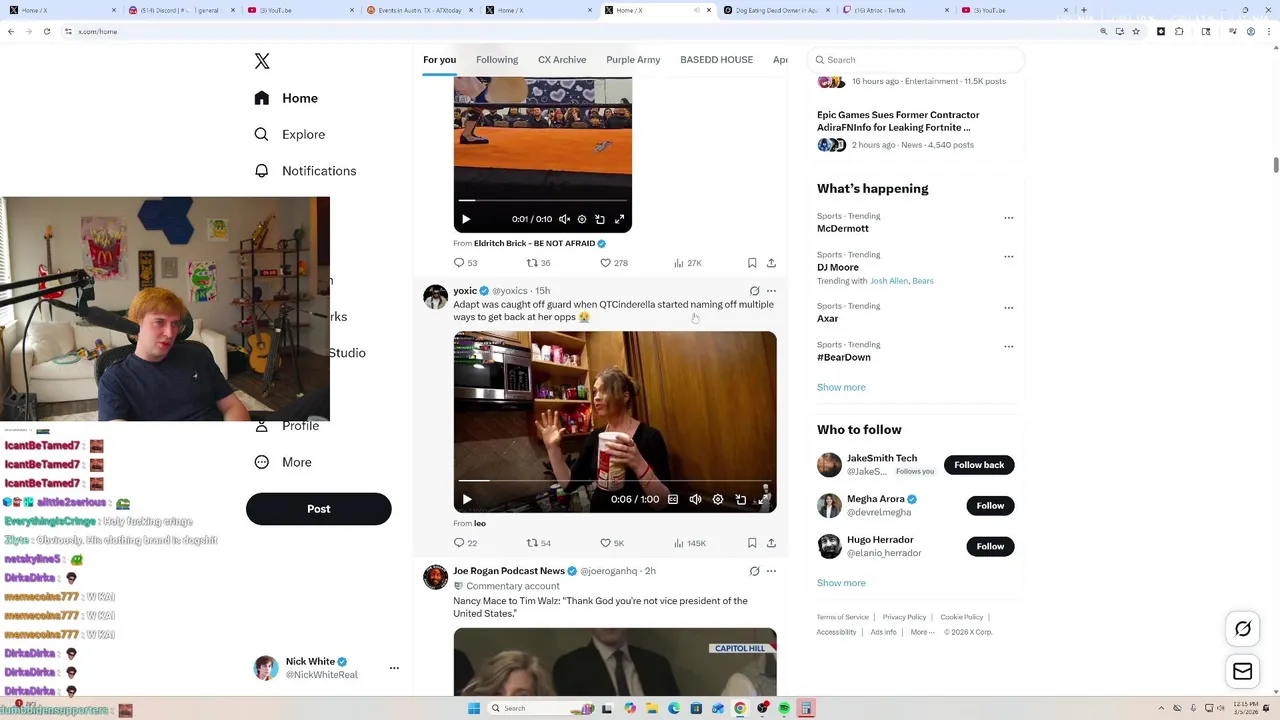Viewport: 1280px width, 720px height.
Task: Open the Privacy Policy footer link
Action: coord(904,617)
